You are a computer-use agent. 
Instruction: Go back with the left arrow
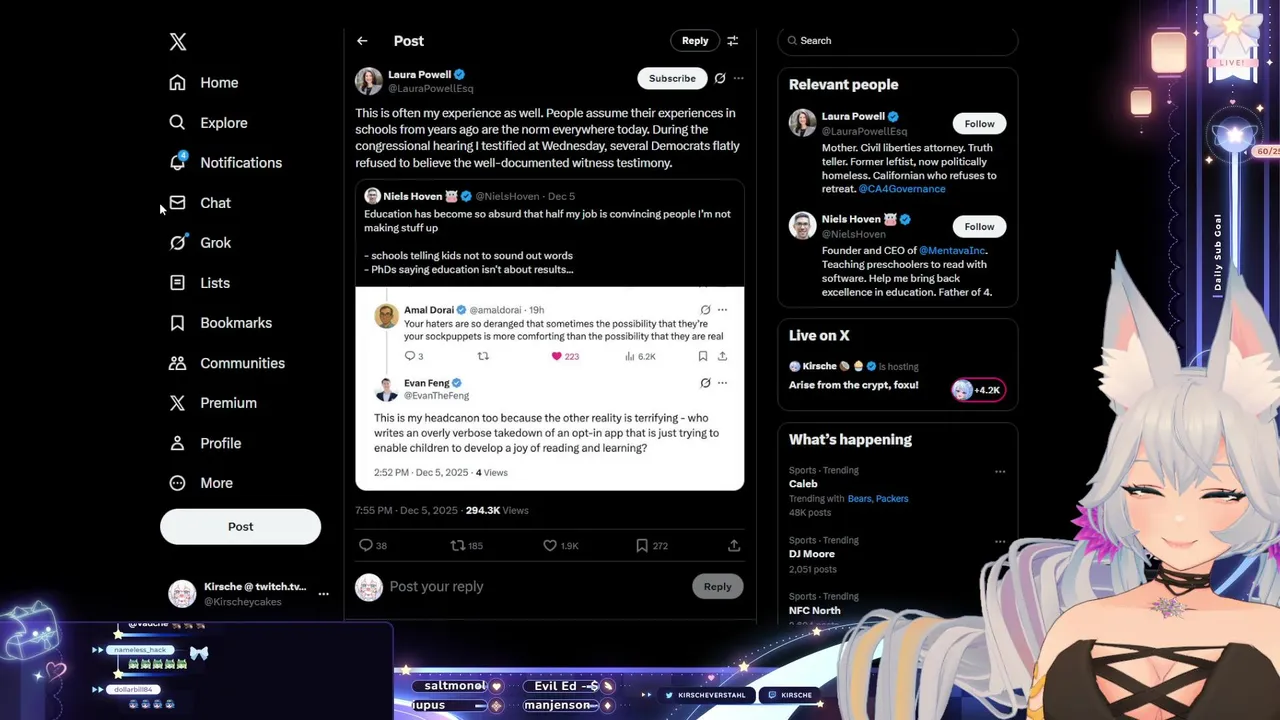(362, 41)
